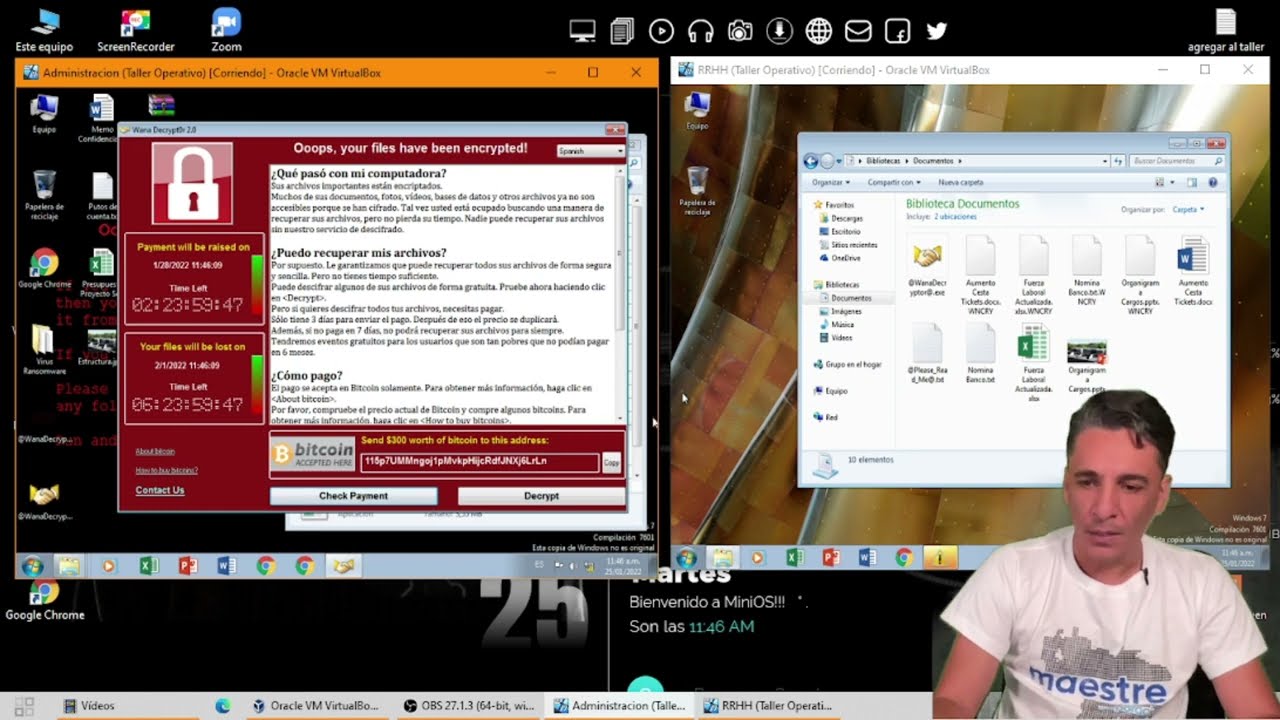Click the help icon in the Documentos explorer
The height and width of the screenshot is (720, 1280).
click(x=1213, y=183)
